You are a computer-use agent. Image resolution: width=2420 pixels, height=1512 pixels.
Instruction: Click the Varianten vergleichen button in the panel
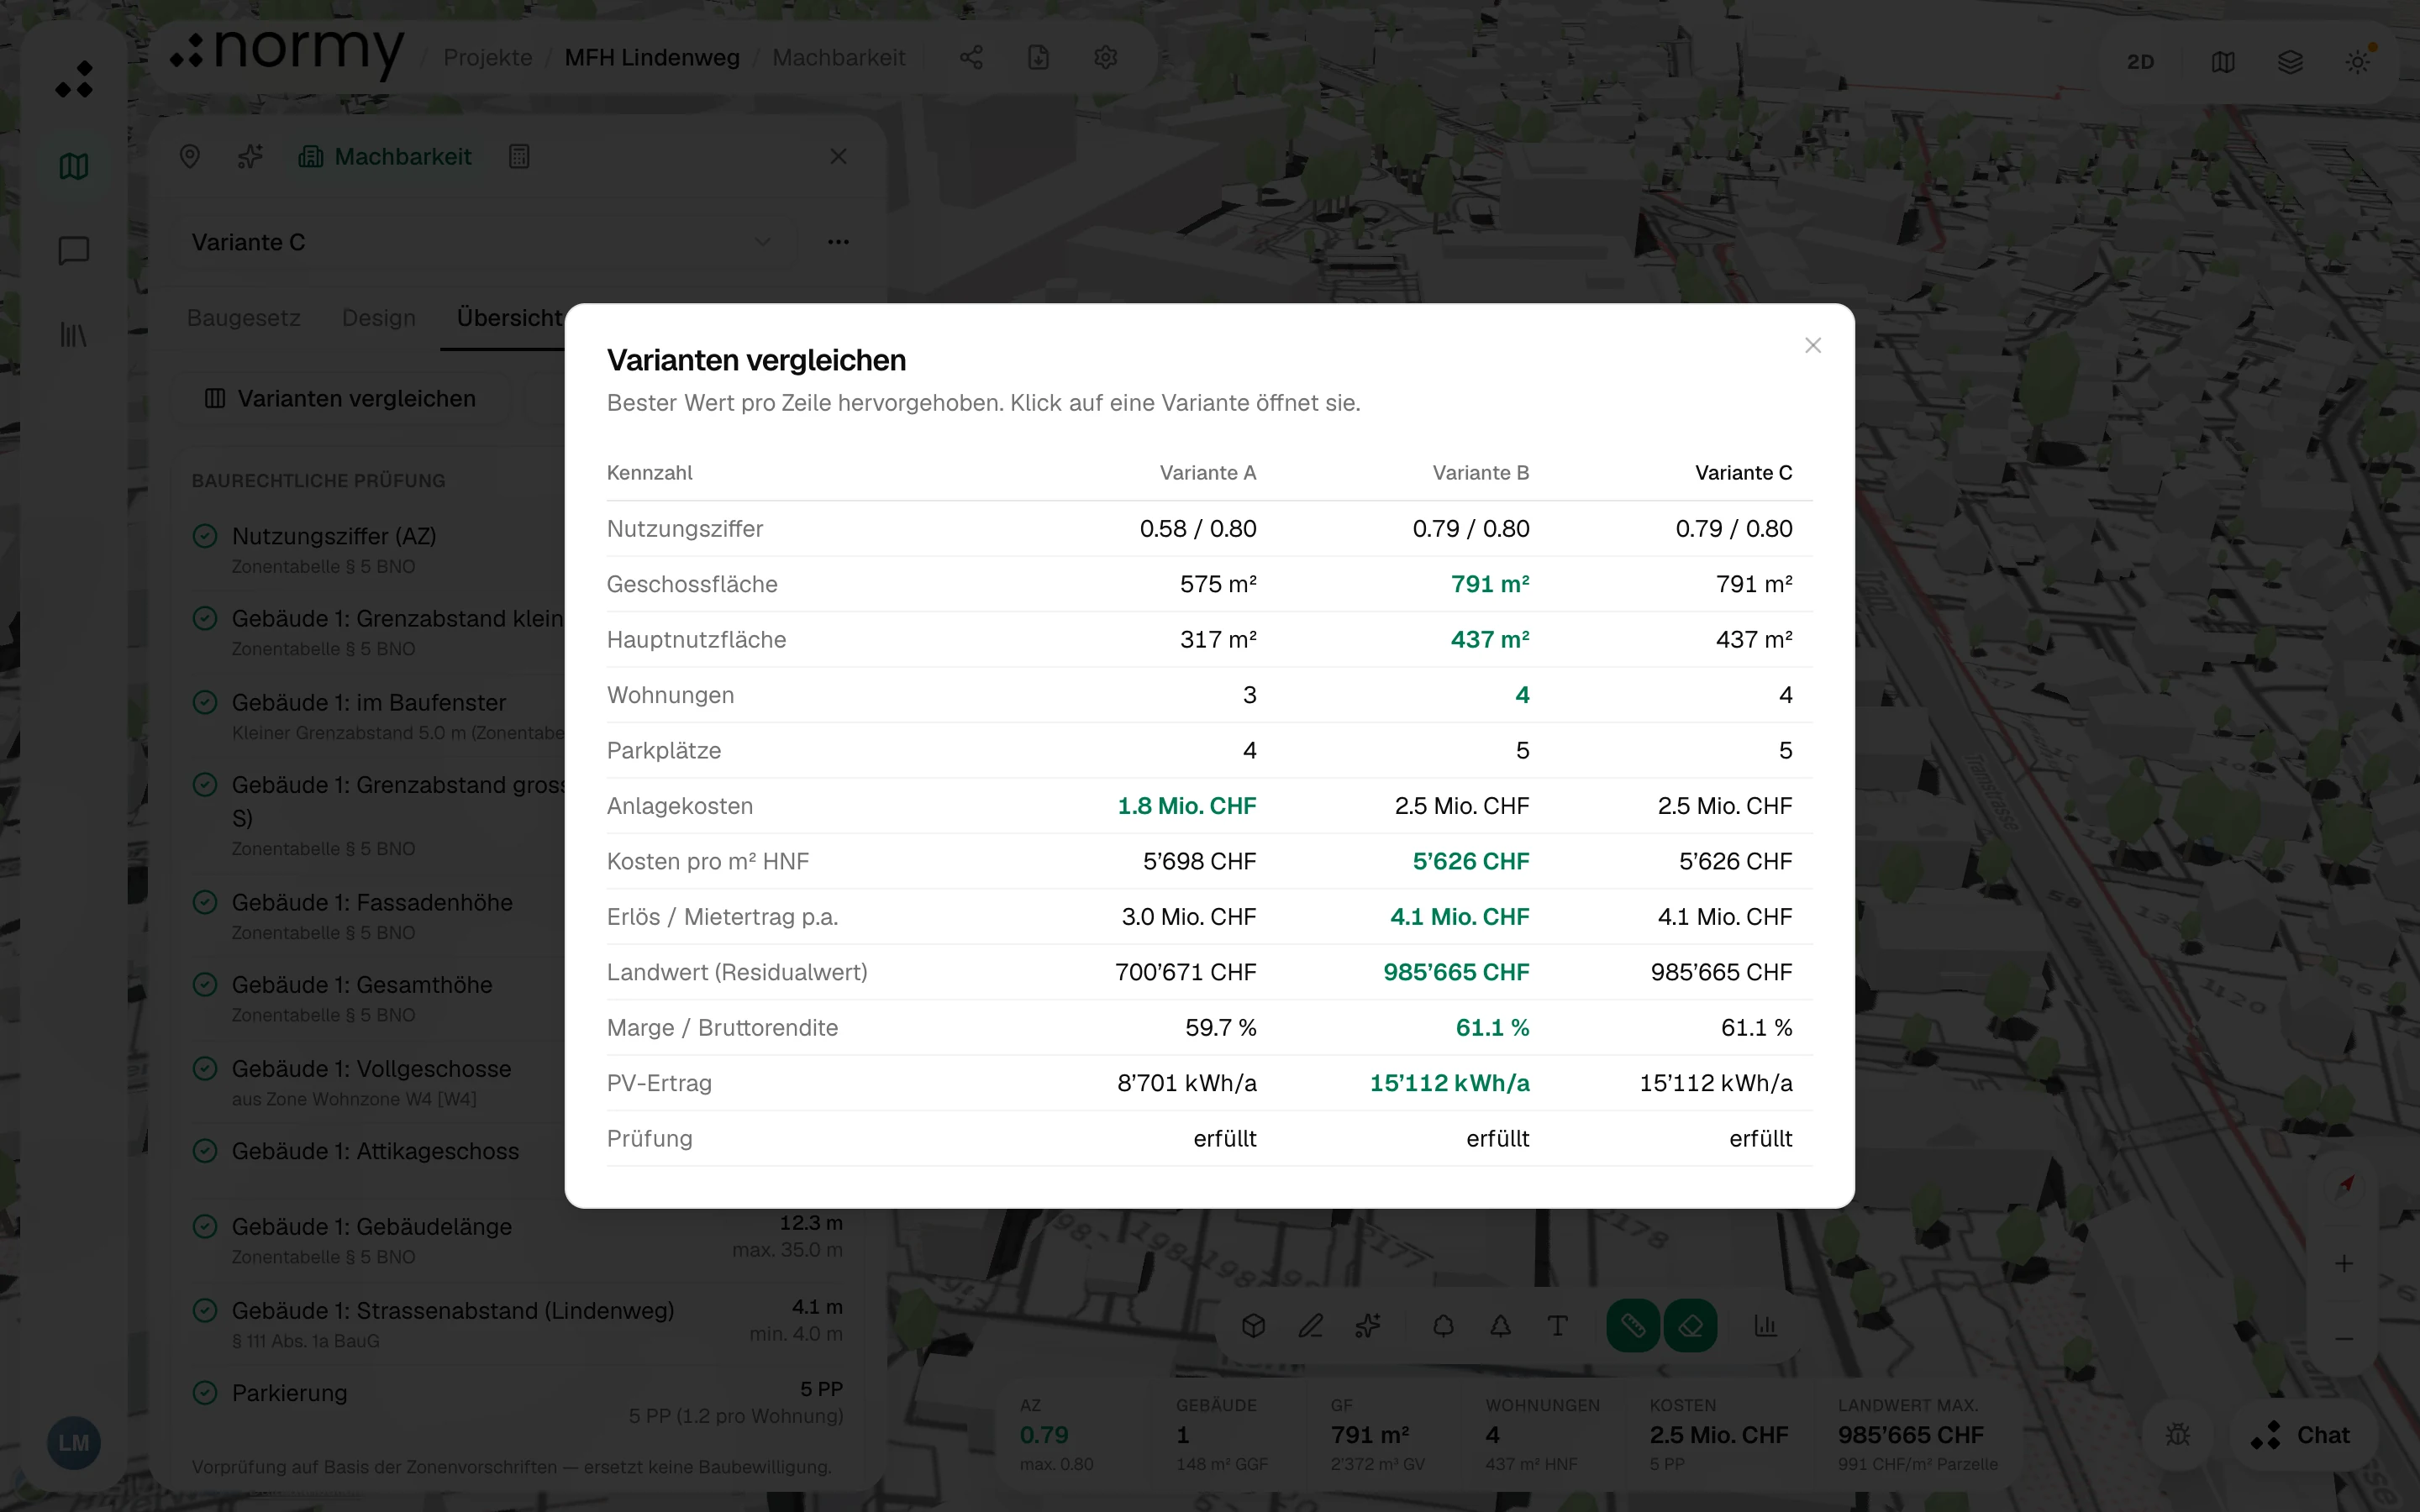click(341, 399)
